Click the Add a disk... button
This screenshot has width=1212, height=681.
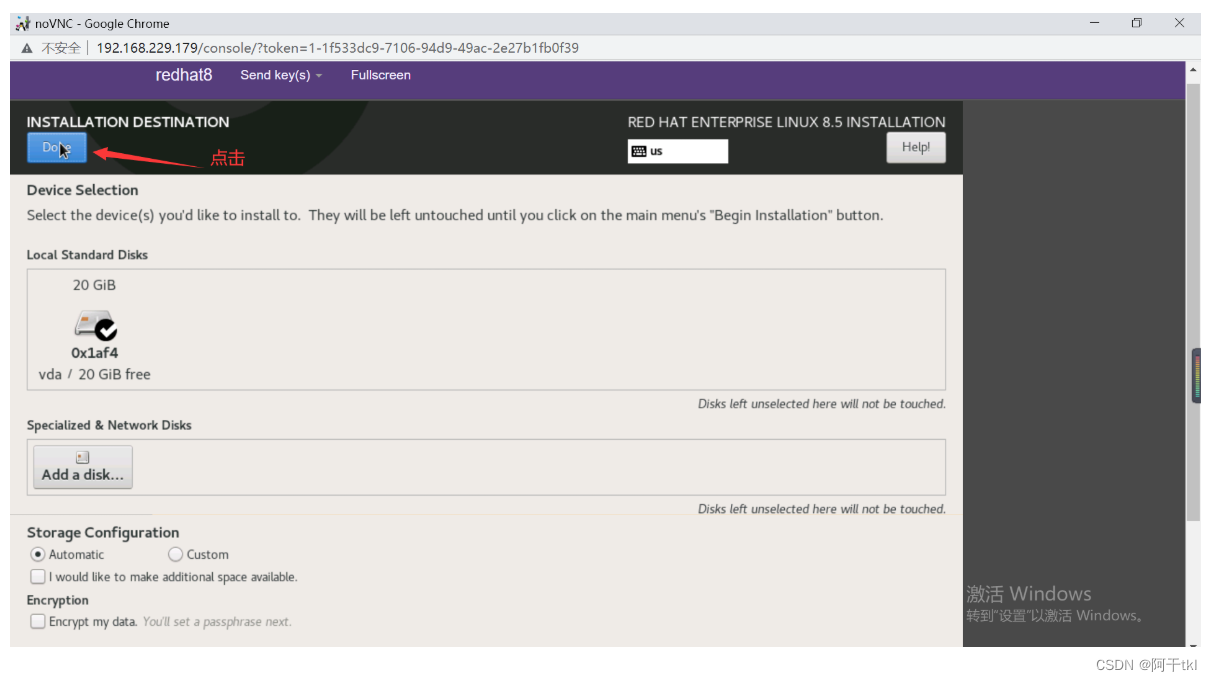(x=83, y=467)
